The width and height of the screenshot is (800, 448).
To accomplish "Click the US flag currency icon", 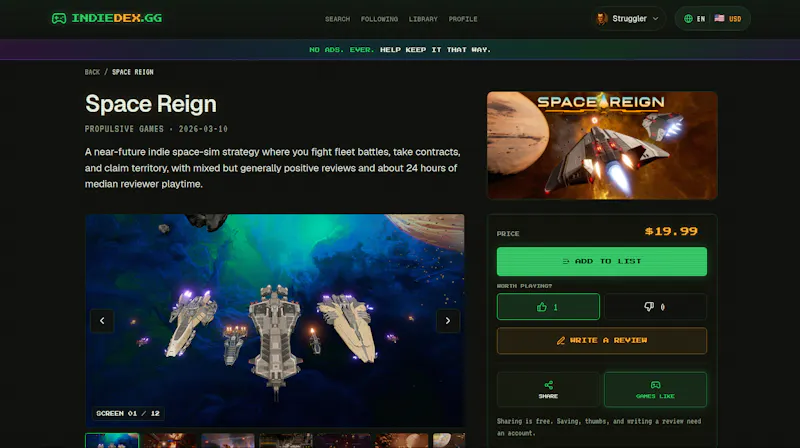I will pos(719,18).
